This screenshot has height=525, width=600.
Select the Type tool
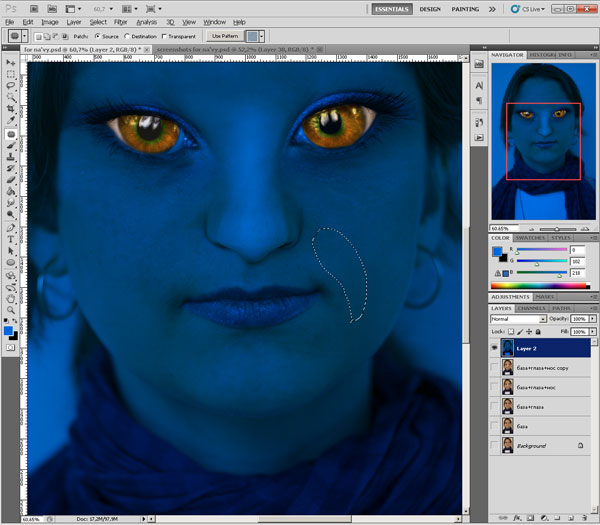[11, 238]
